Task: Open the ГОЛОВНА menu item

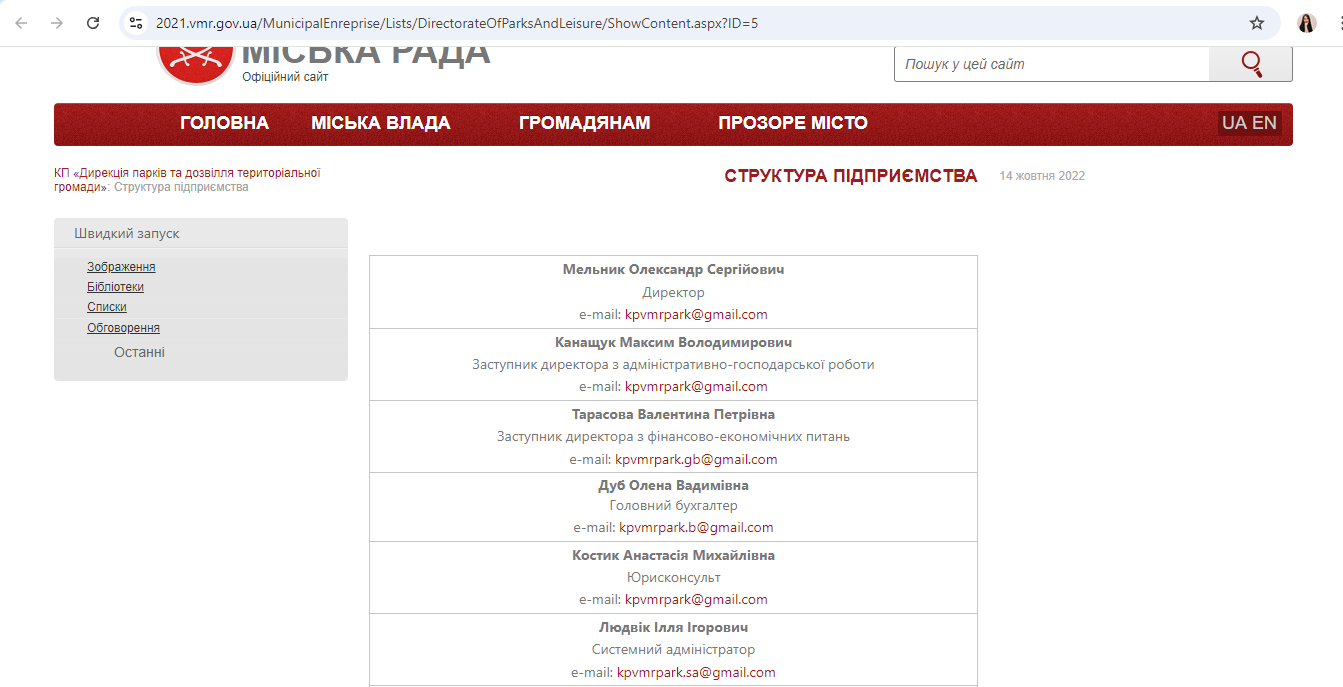Action: pyautogui.click(x=224, y=123)
